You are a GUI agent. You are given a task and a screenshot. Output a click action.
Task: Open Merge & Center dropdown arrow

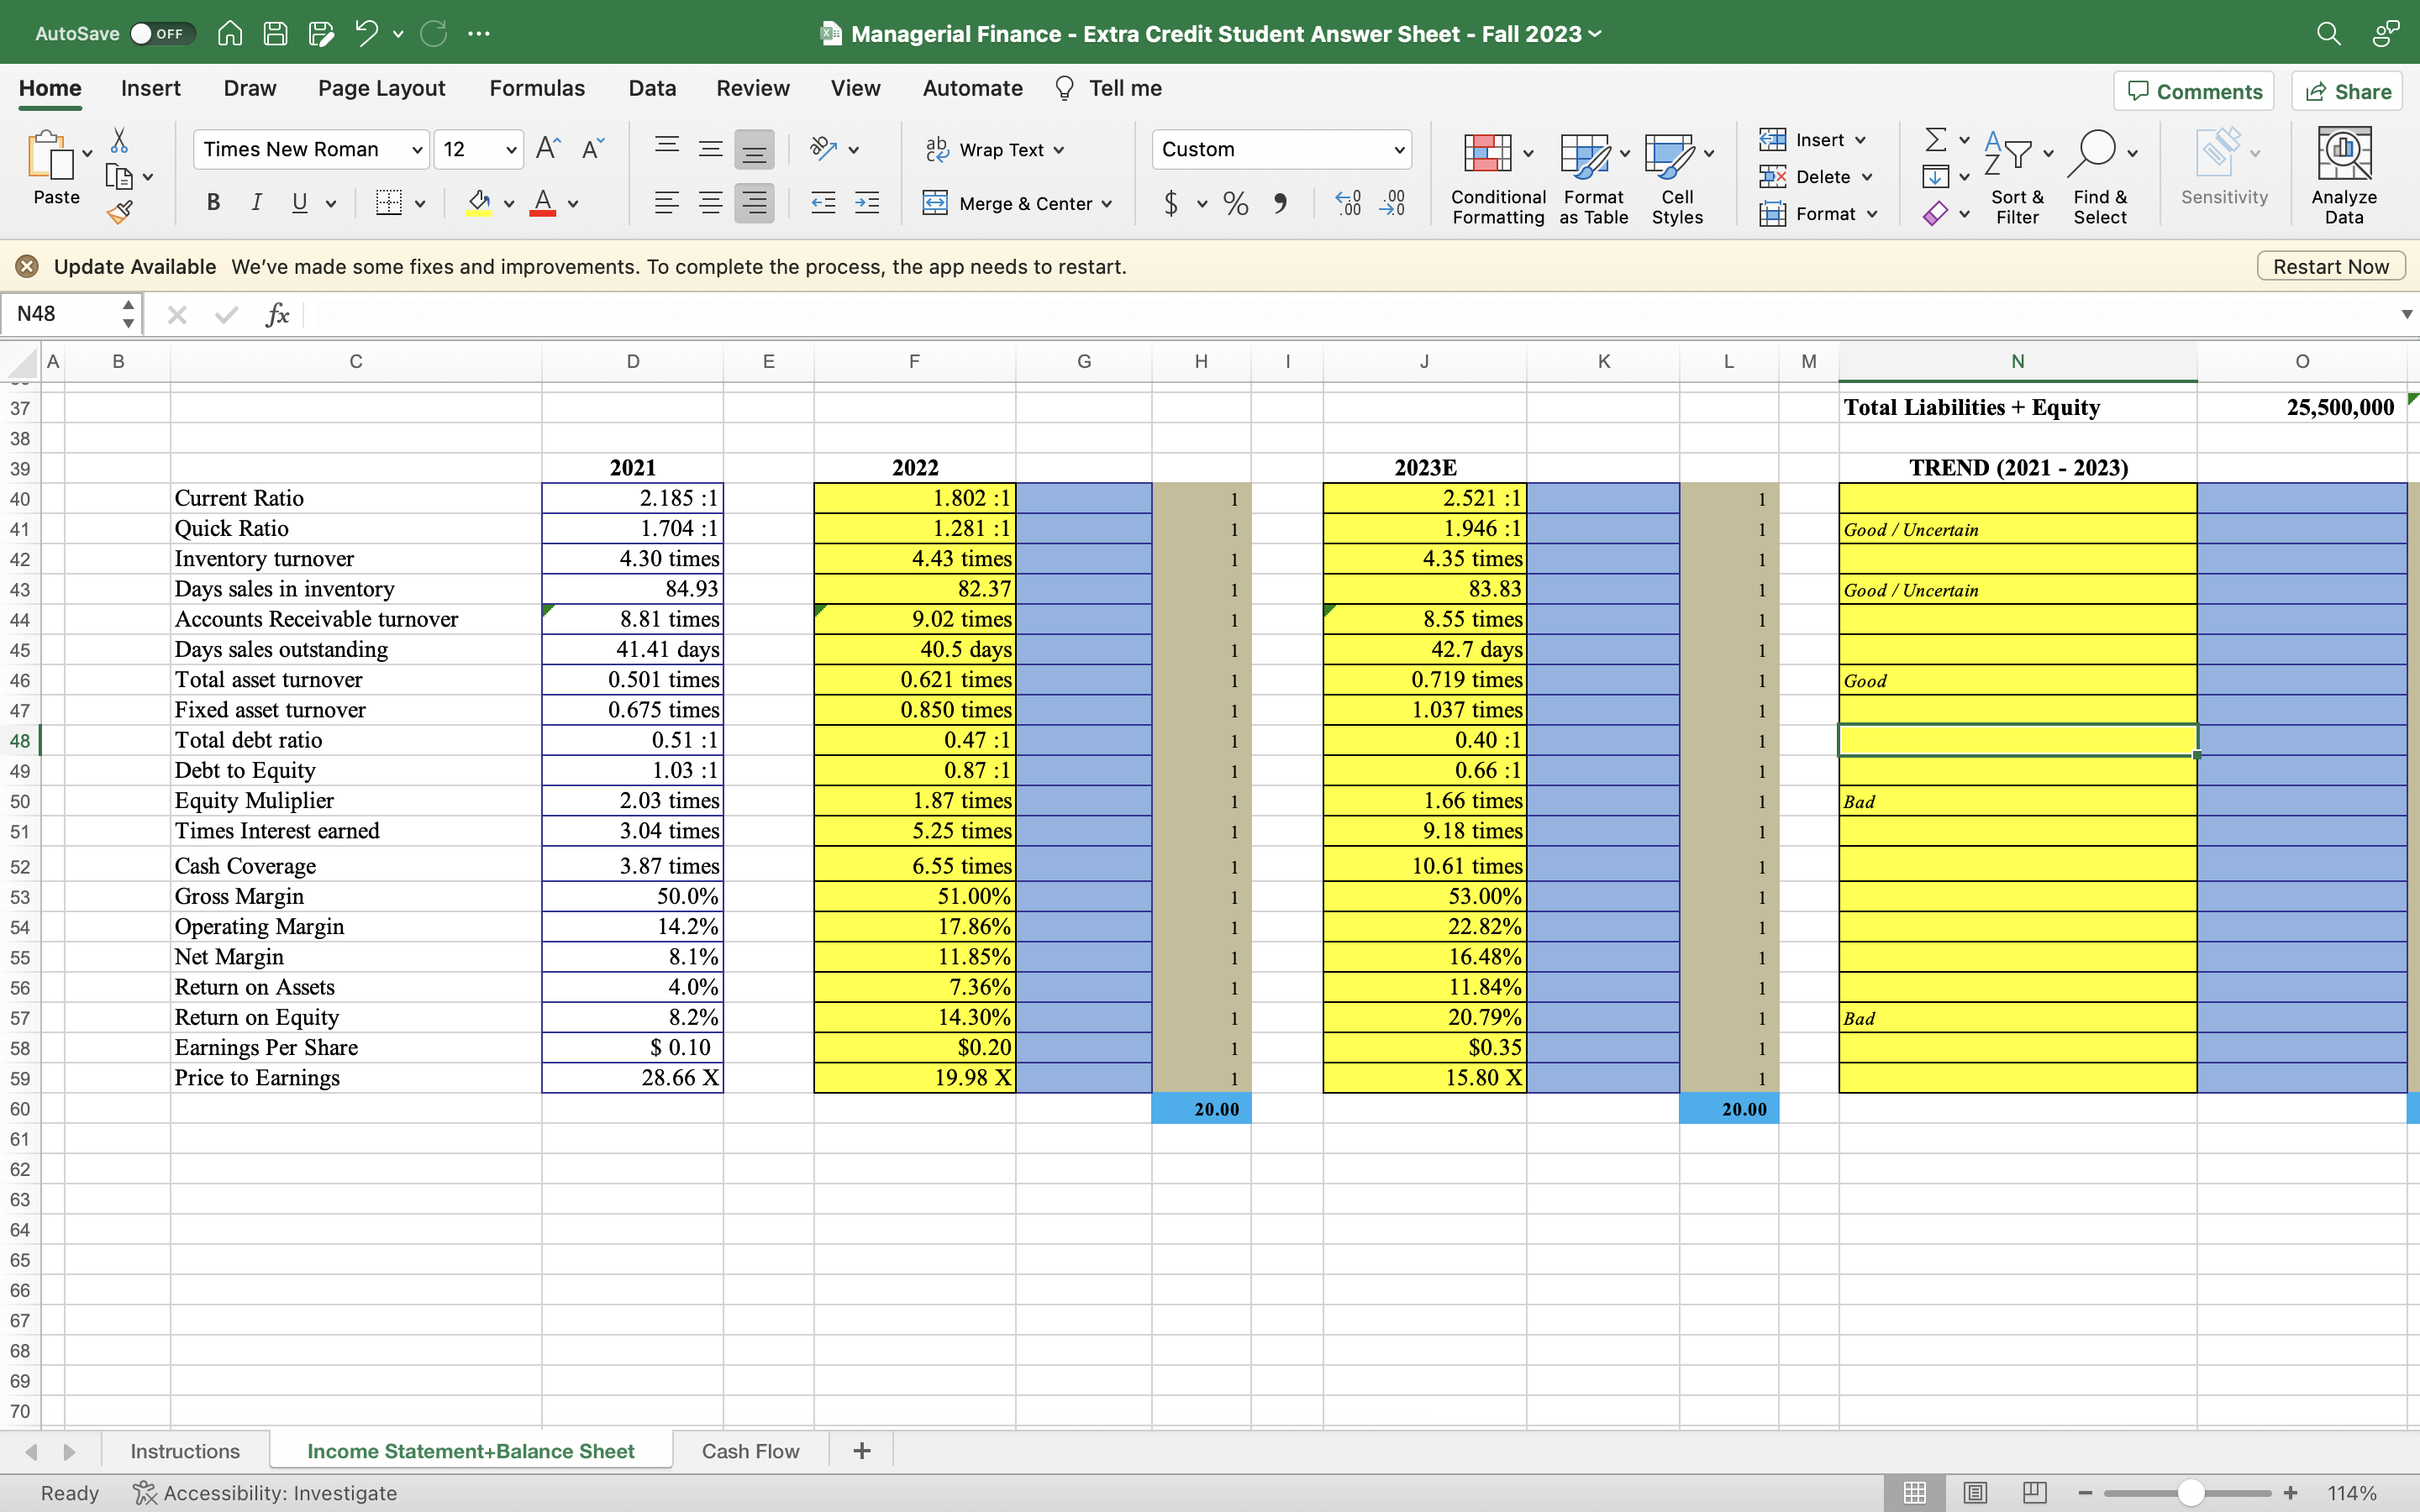tap(1106, 204)
